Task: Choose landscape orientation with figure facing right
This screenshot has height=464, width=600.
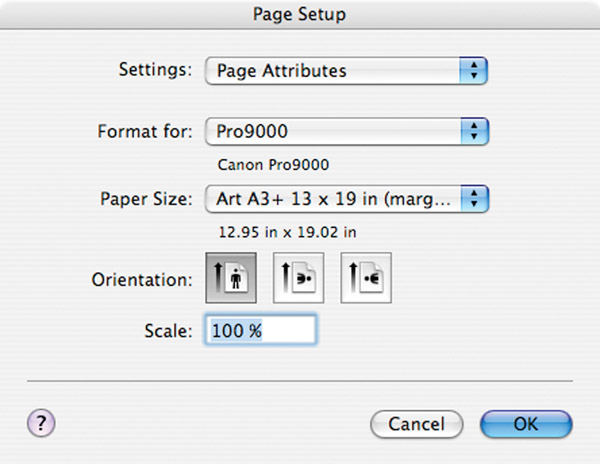Action: (x=298, y=278)
